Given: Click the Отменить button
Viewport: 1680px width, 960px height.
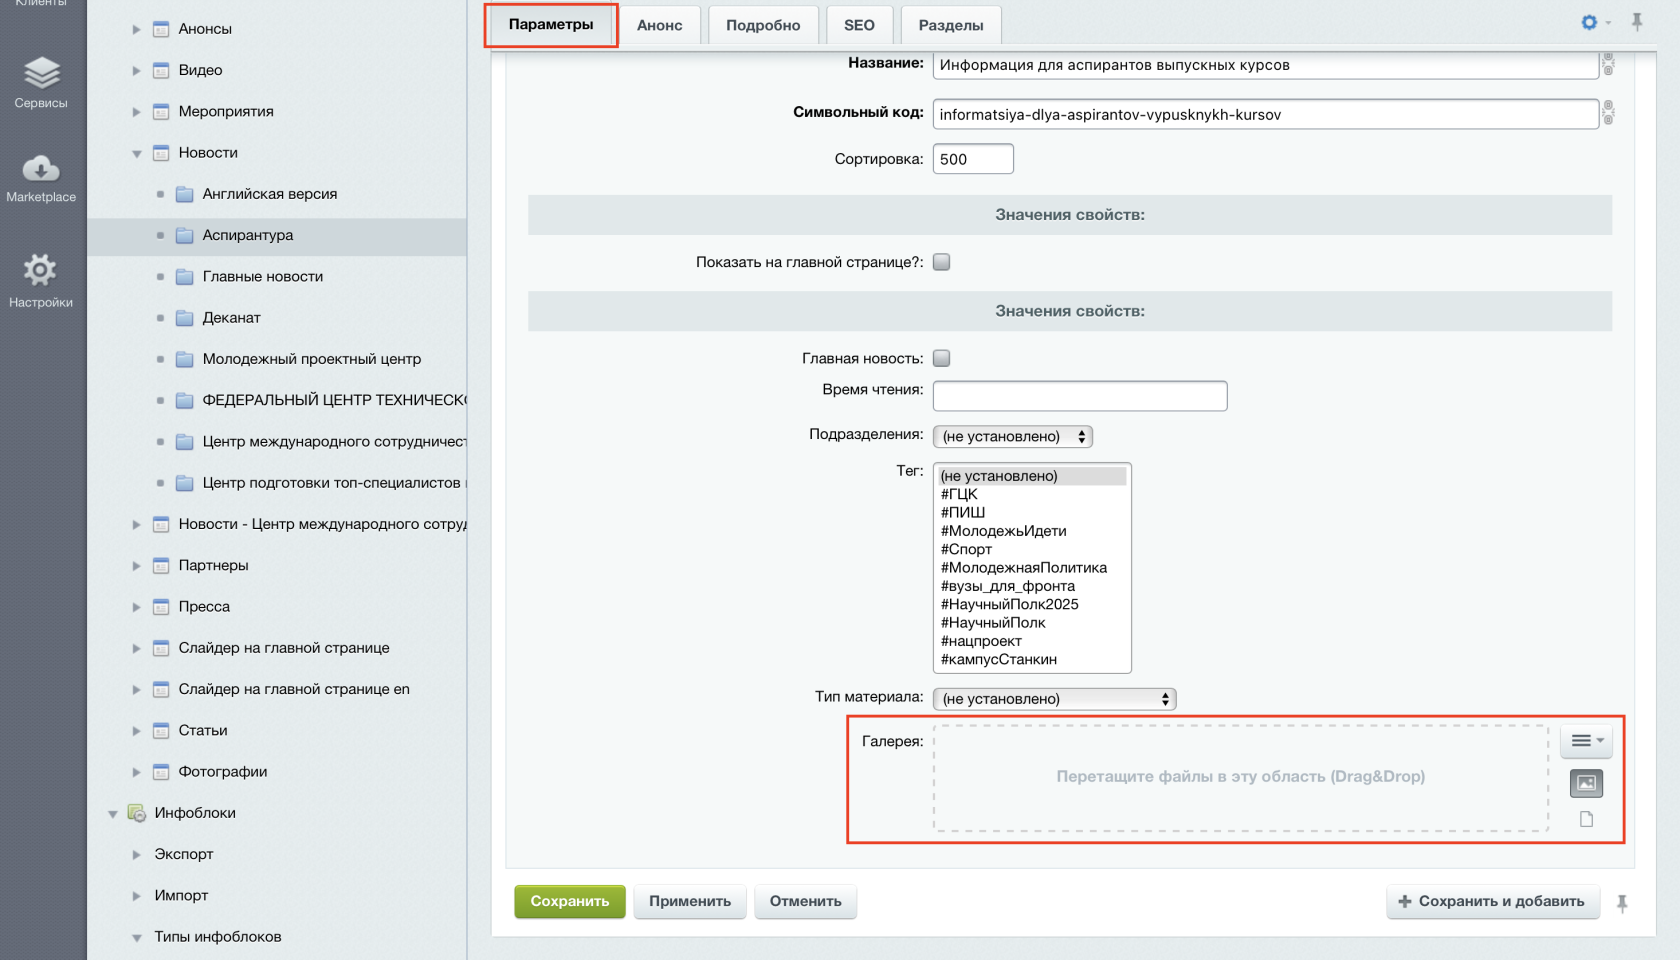Looking at the screenshot, I should coord(806,901).
